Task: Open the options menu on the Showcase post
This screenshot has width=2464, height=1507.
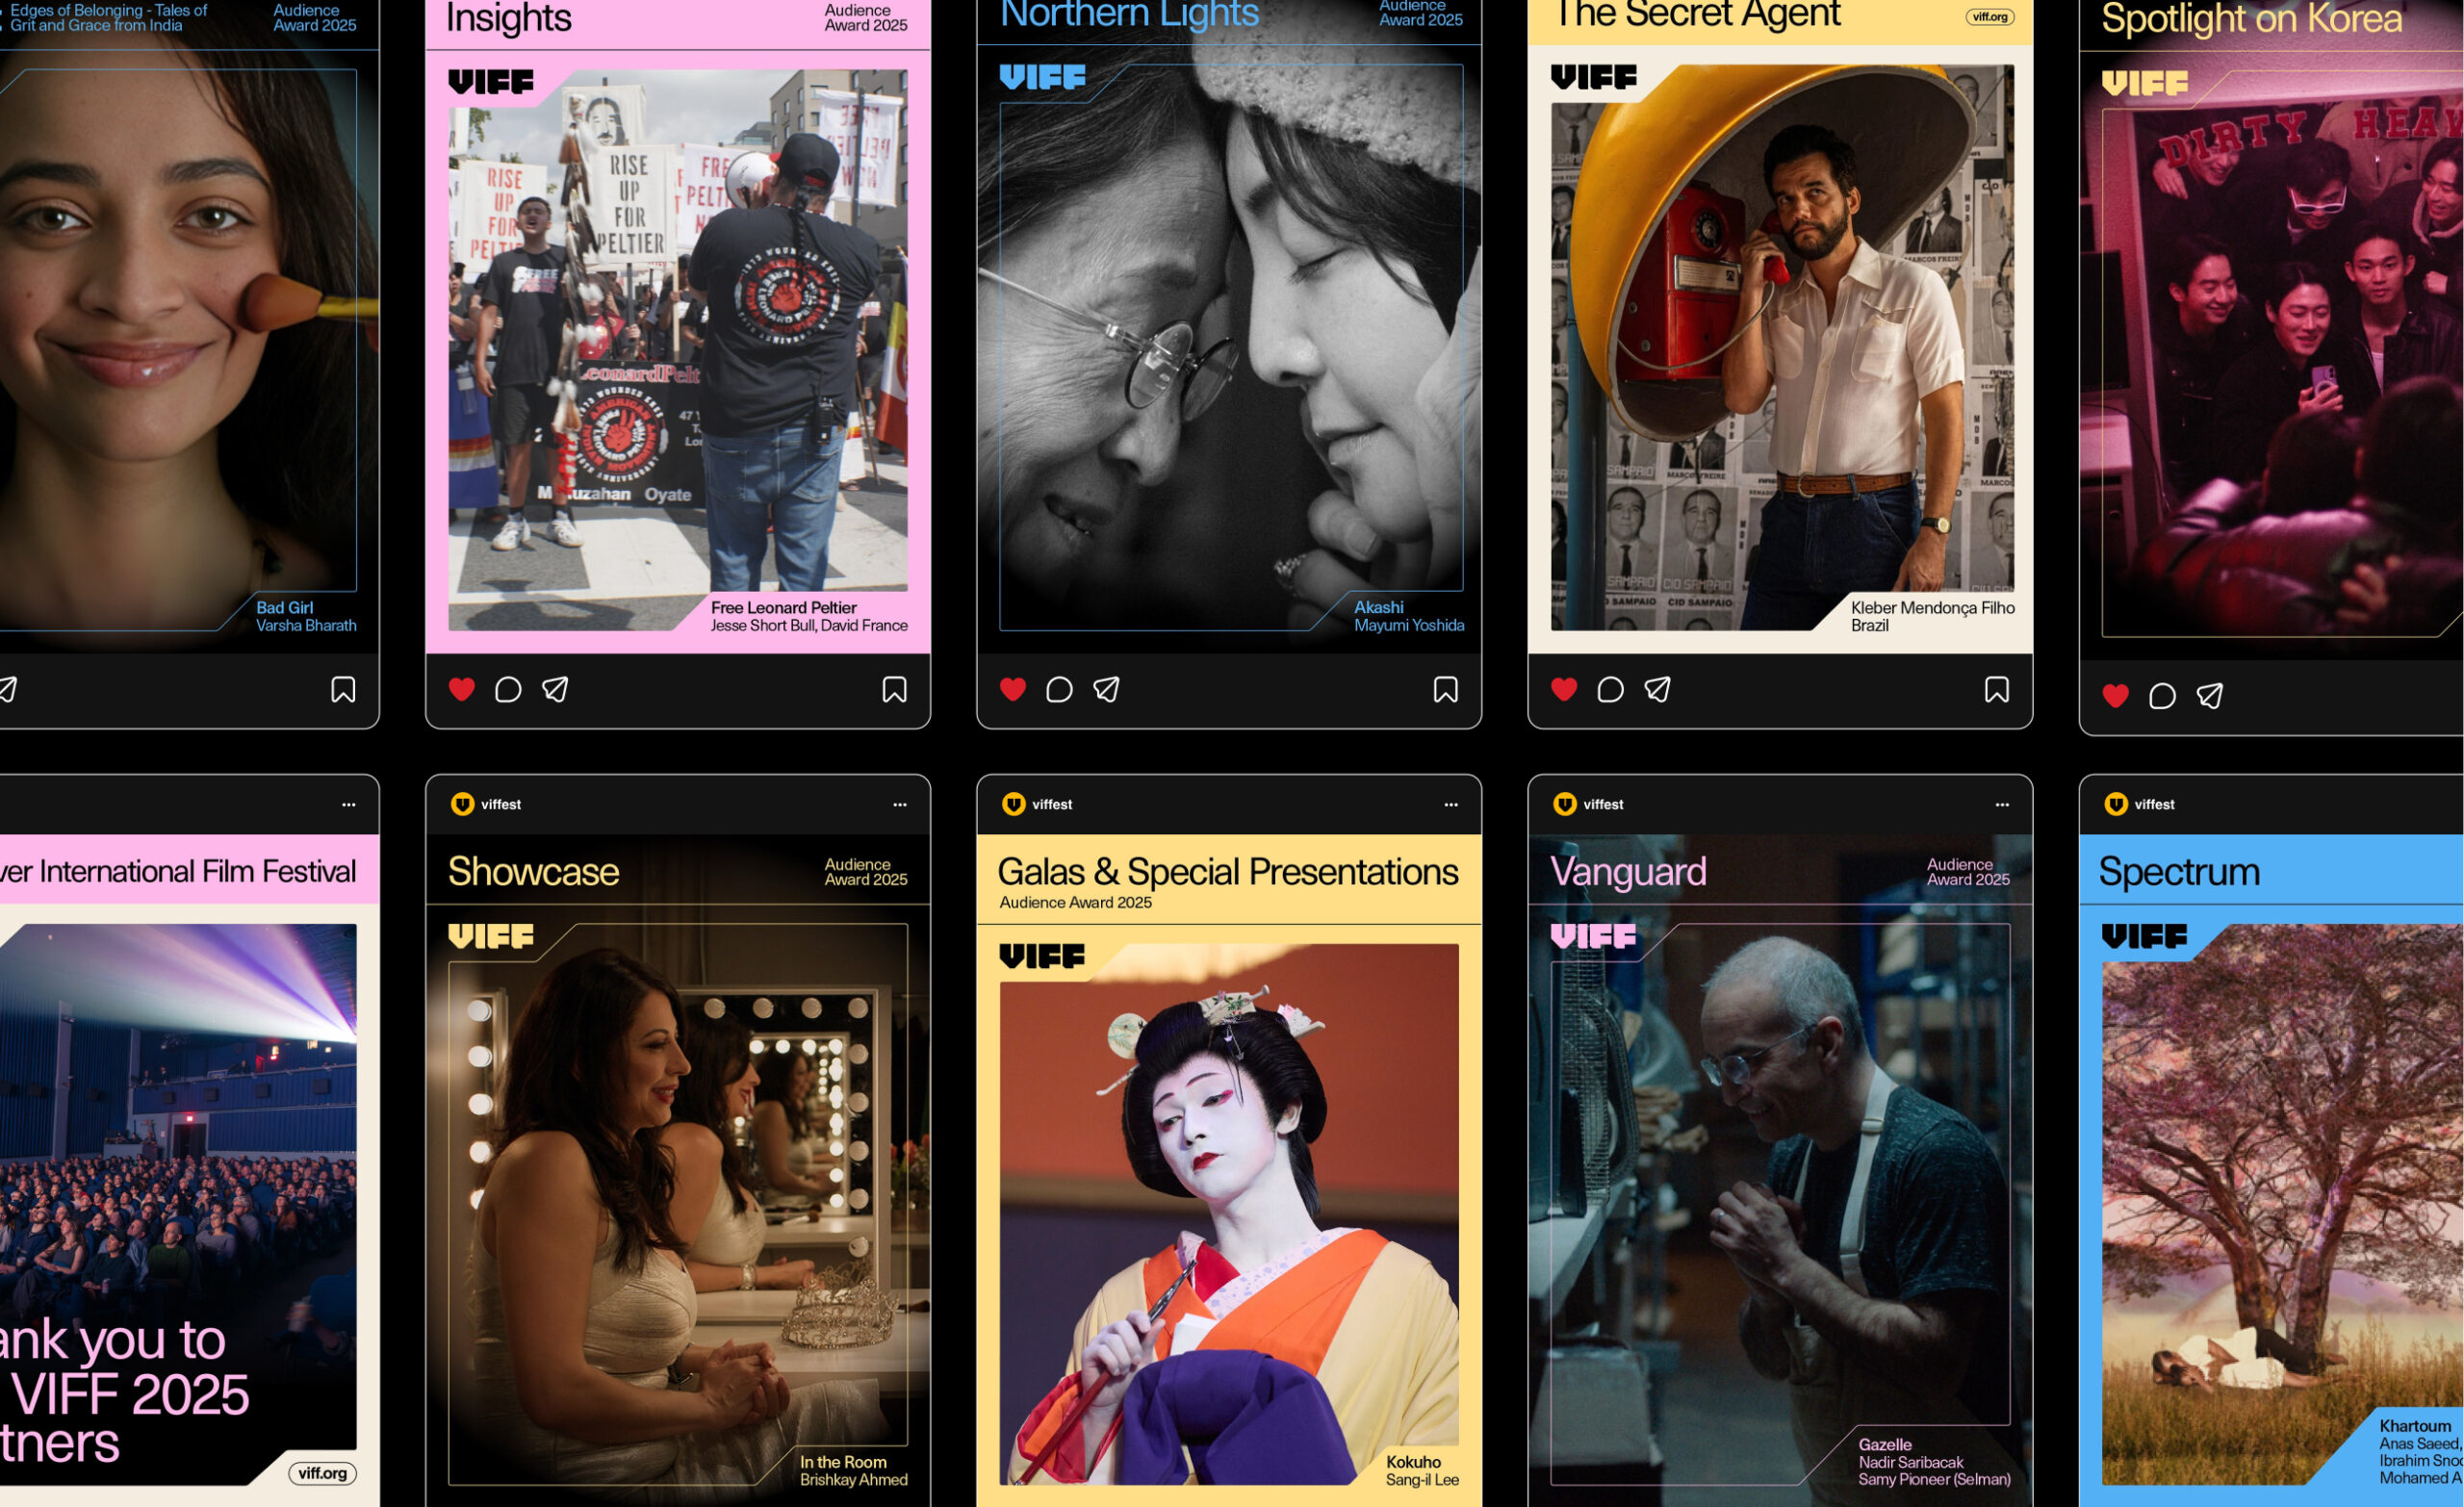Action: pos(899,804)
